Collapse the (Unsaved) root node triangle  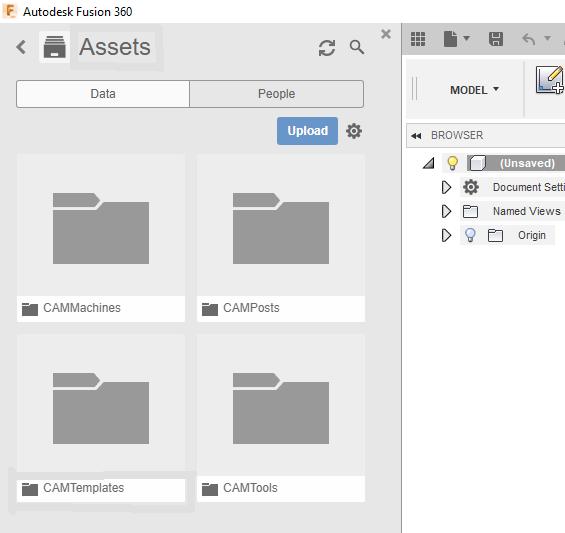[x=429, y=163]
